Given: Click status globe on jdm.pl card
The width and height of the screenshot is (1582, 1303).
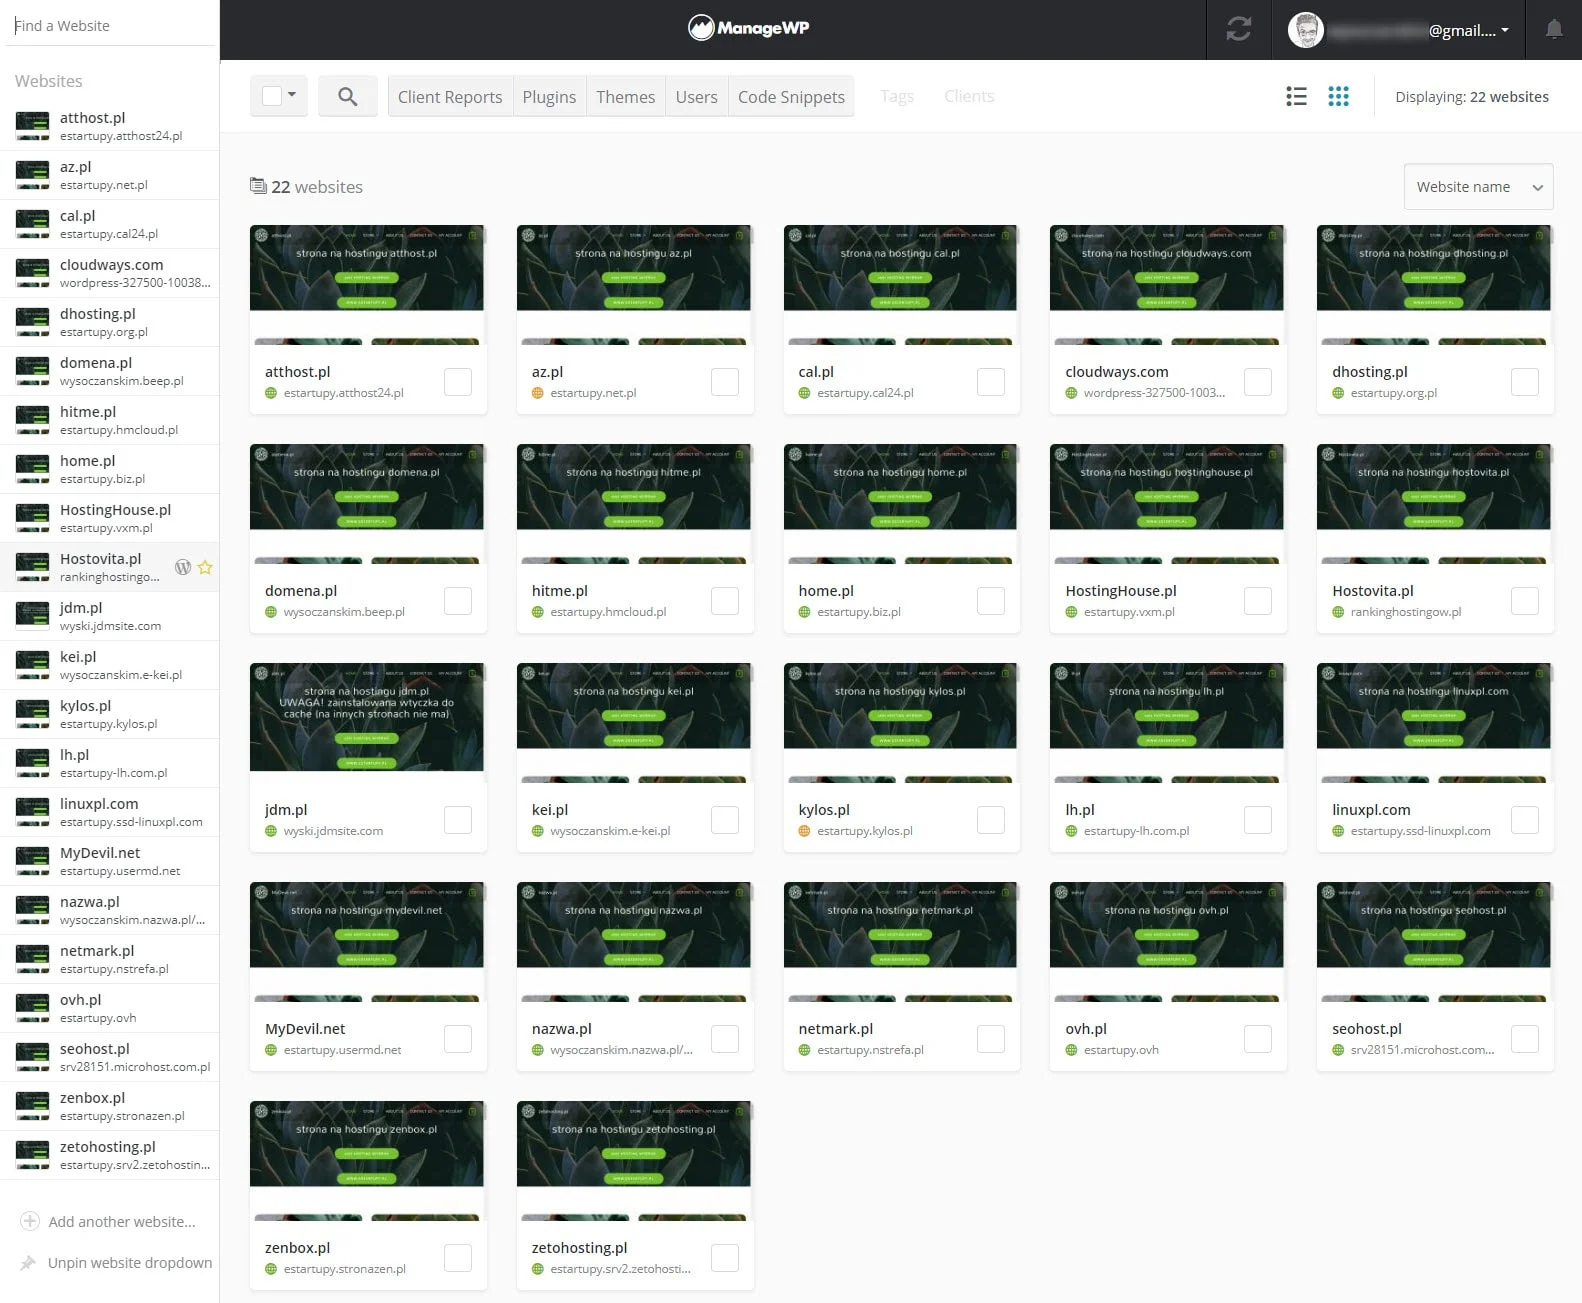Looking at the screenshot, I should click(271, 831).
